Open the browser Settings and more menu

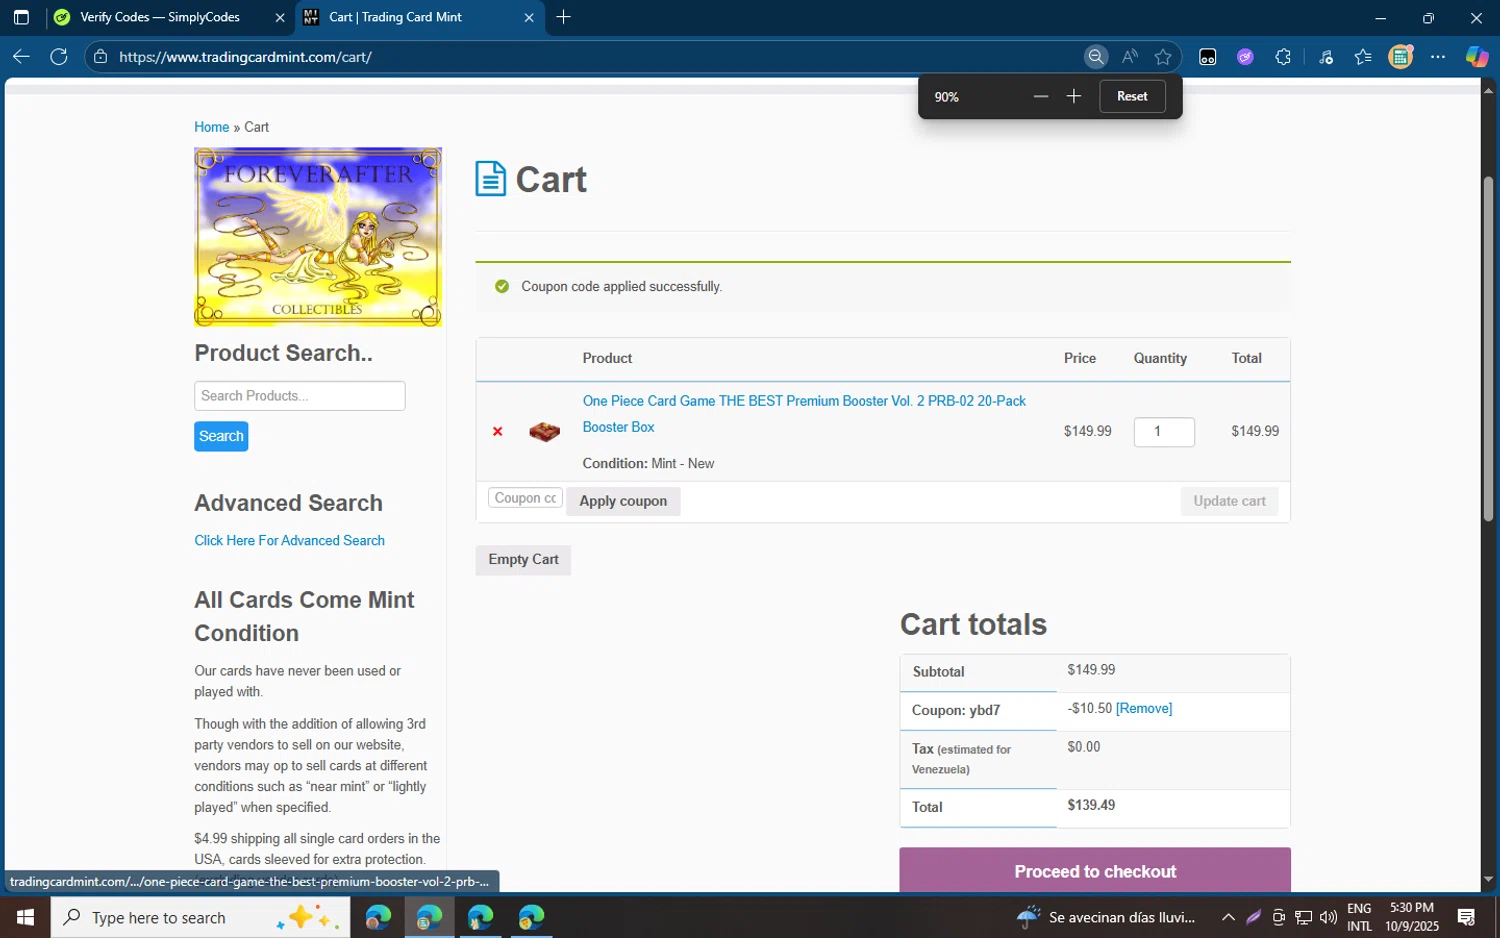(x=1438, y=57)
